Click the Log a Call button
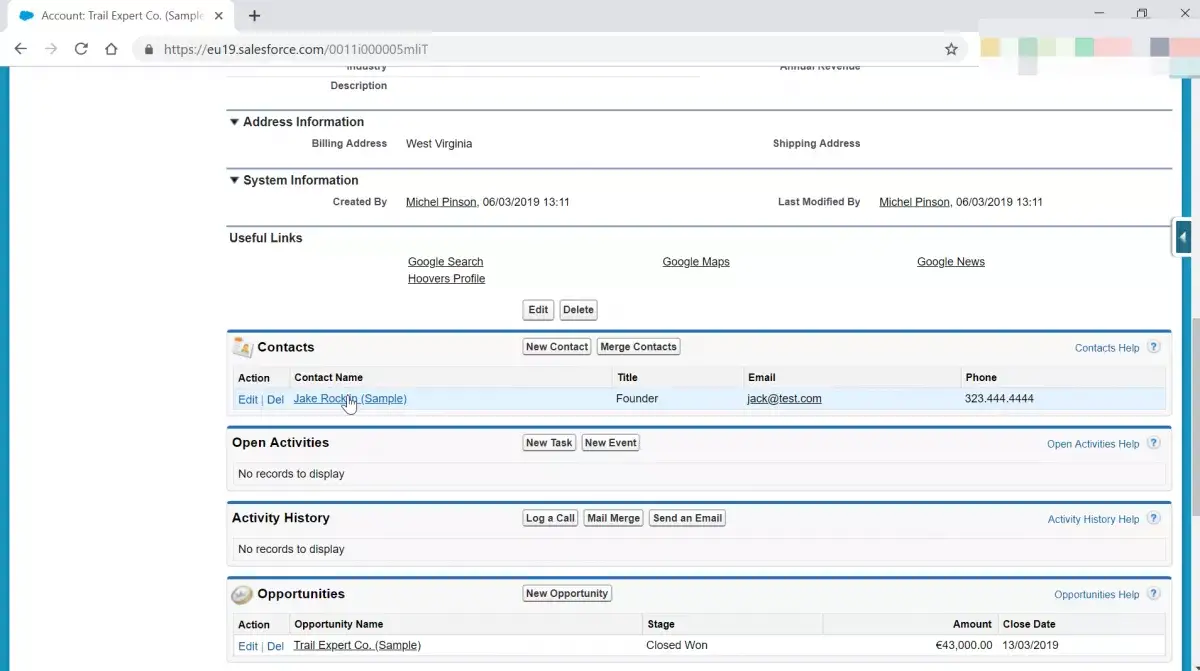 pos(551,518)
